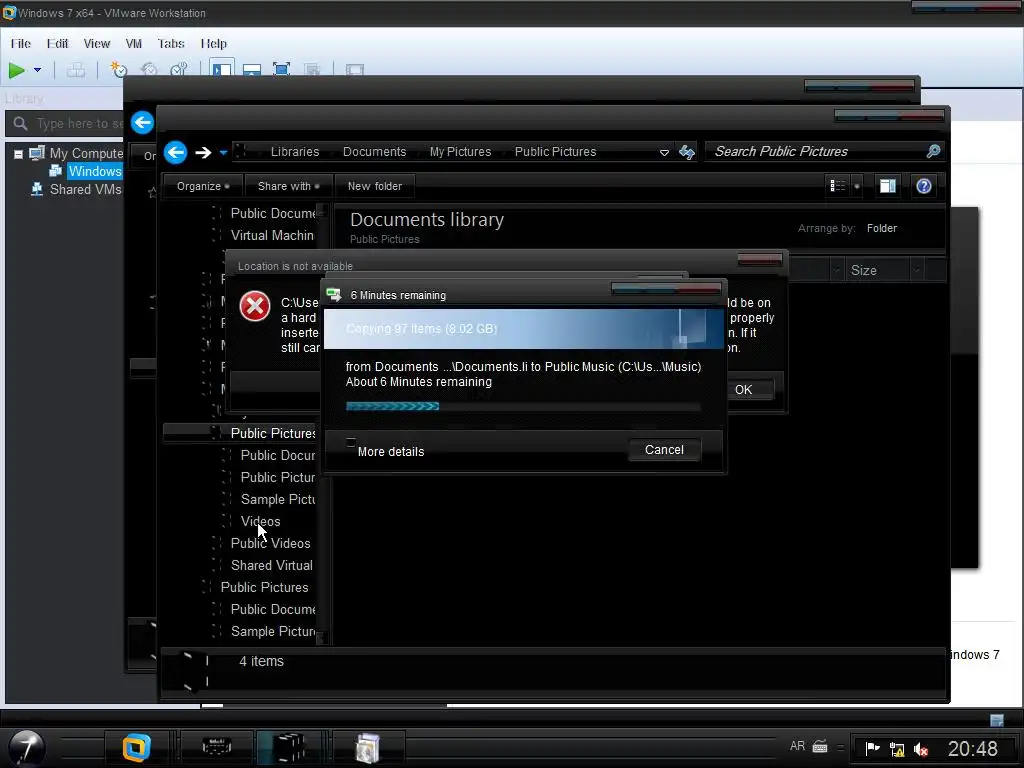This screenshot has width=1024, height=768.
Task: Revert the VM to its snapshot
Action: [x=149, y=69]
